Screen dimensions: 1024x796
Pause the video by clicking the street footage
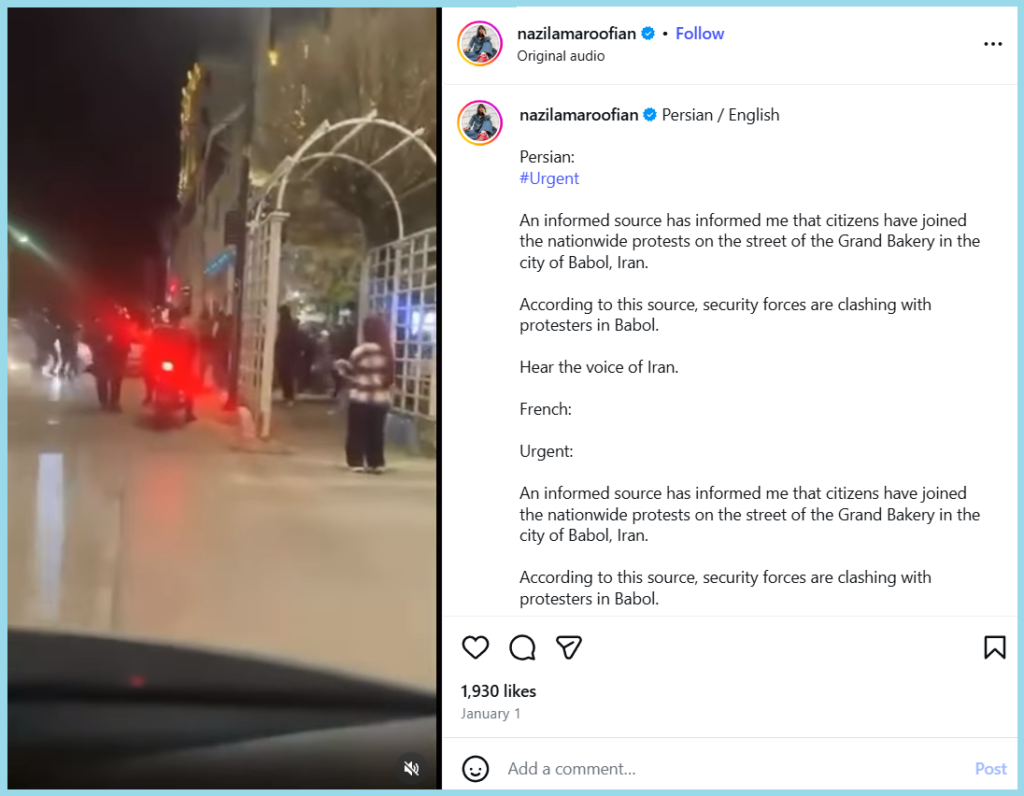(x=222, y=392)
